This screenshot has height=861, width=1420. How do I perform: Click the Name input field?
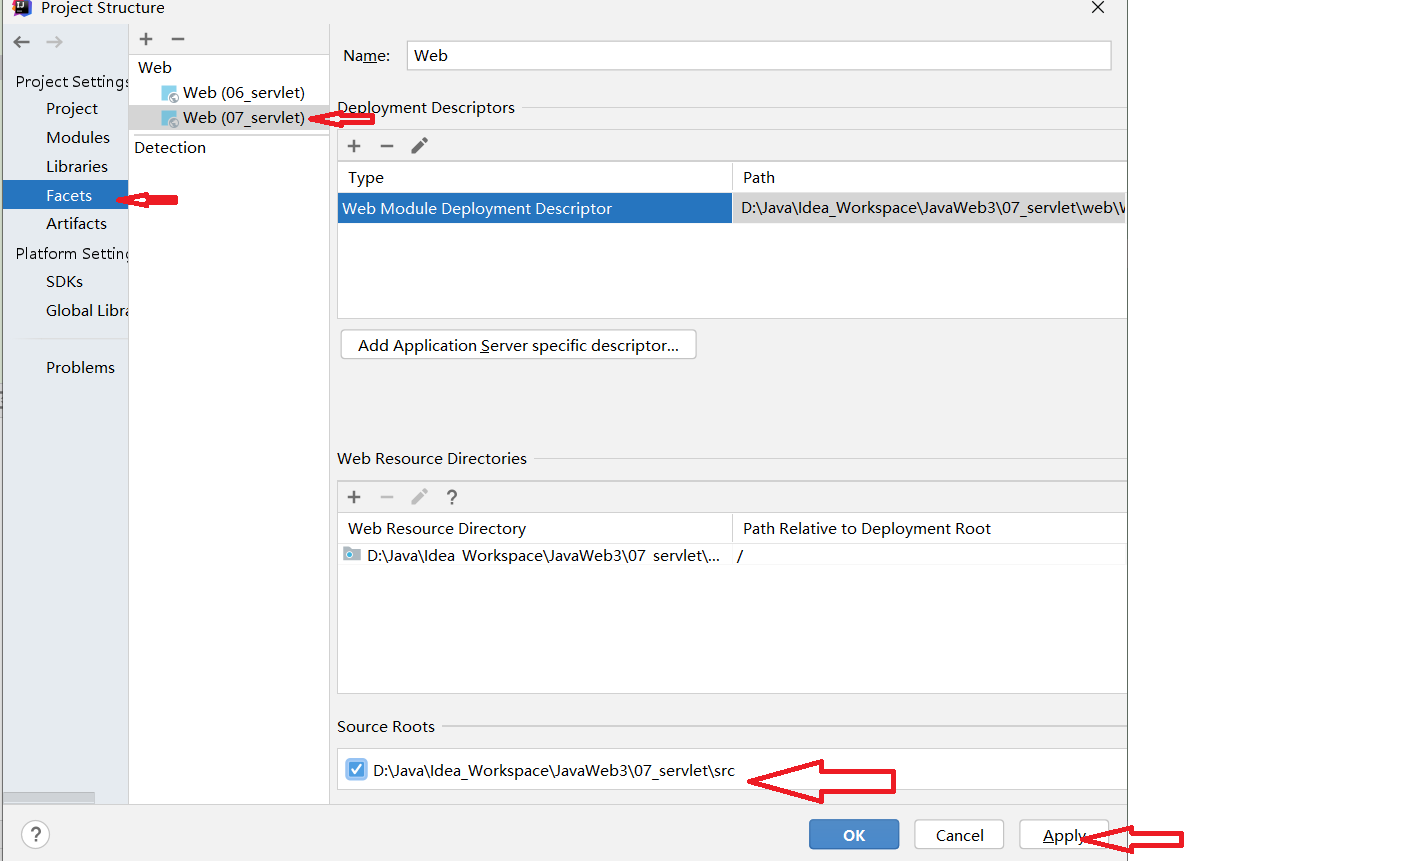(759, 56)
